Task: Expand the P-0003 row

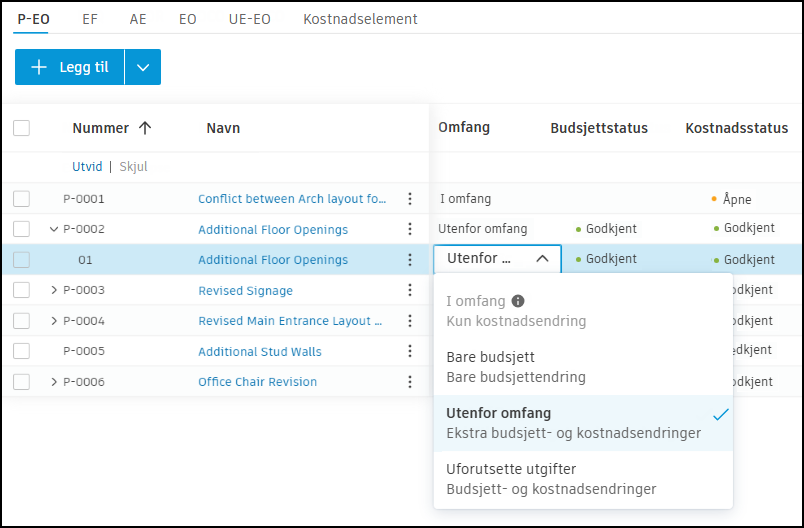Action: tap(54, 290)
